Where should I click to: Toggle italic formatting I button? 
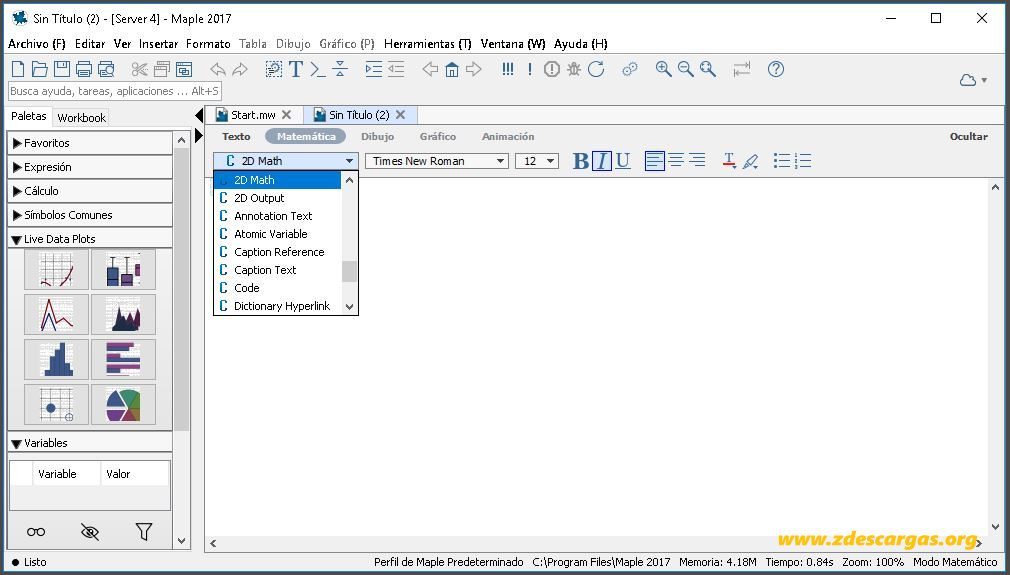[602, 160]
